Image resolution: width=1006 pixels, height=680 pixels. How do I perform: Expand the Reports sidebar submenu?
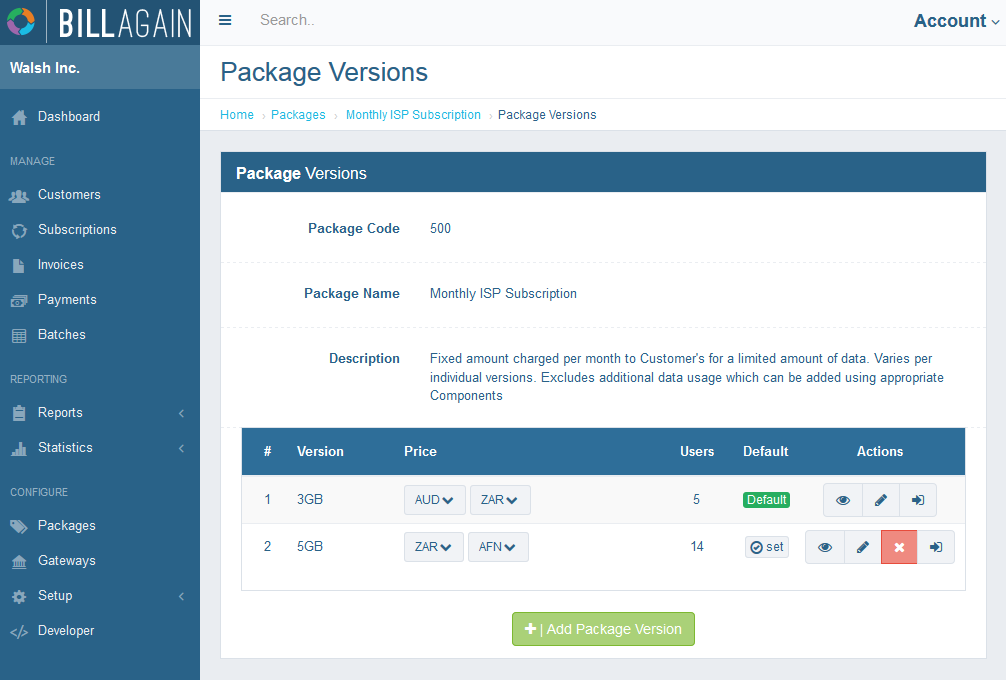(x=100, y=413)
